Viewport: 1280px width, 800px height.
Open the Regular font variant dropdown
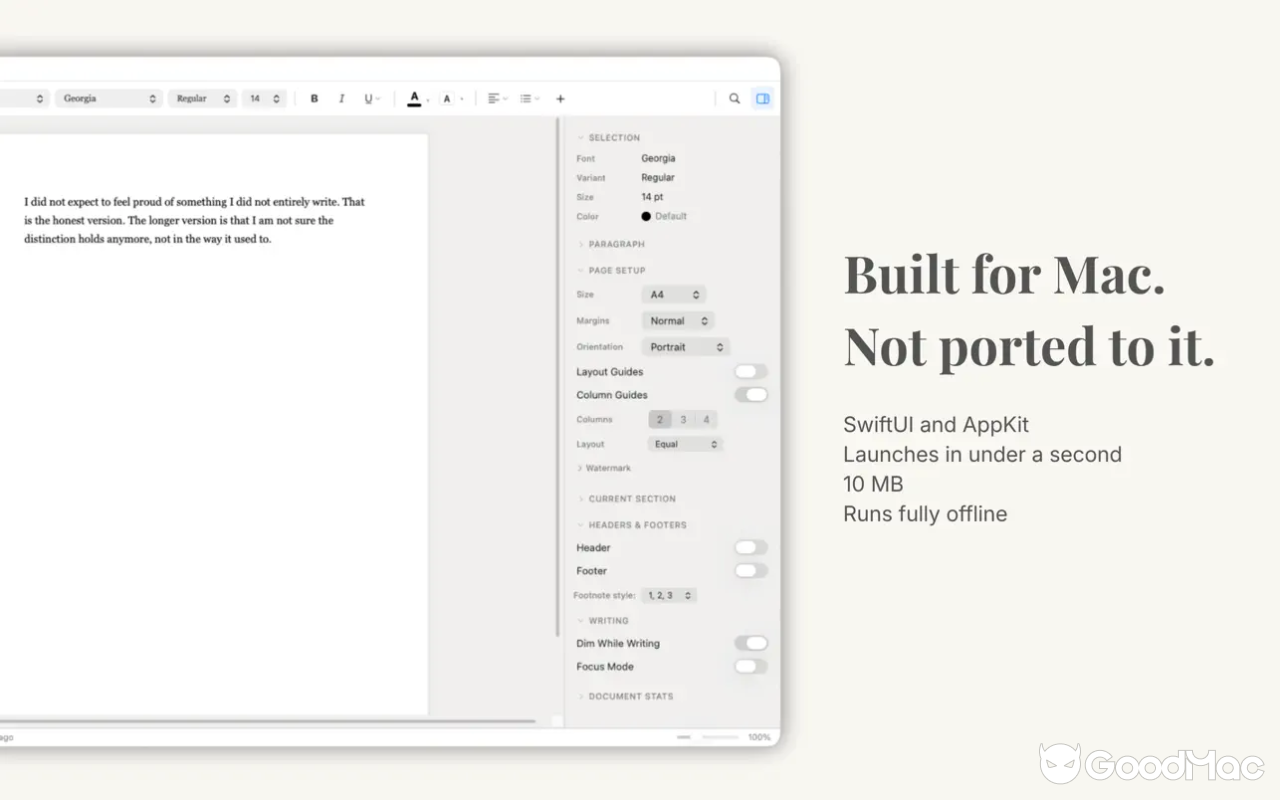(202, 99)
